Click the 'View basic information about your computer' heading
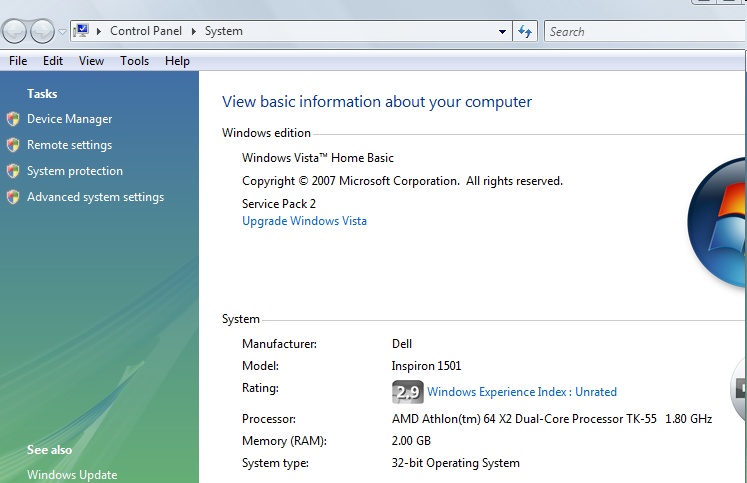The width and height of the screenshot is (747, 483). (x=377, y=102)
